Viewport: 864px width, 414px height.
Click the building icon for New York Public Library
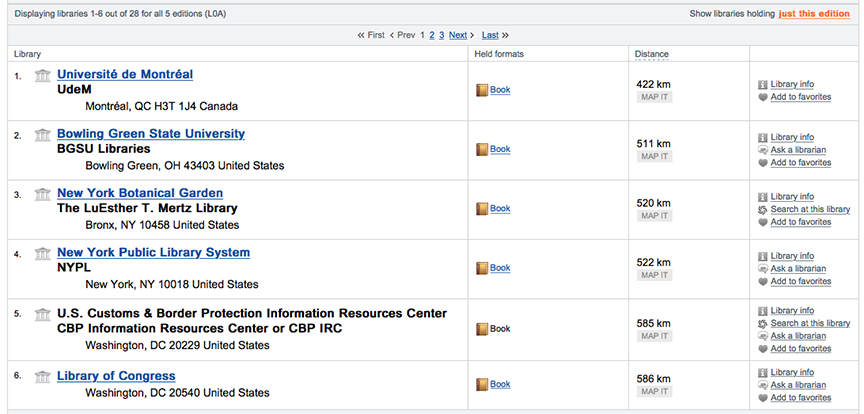pyautogui.click(x=42, y=254)
